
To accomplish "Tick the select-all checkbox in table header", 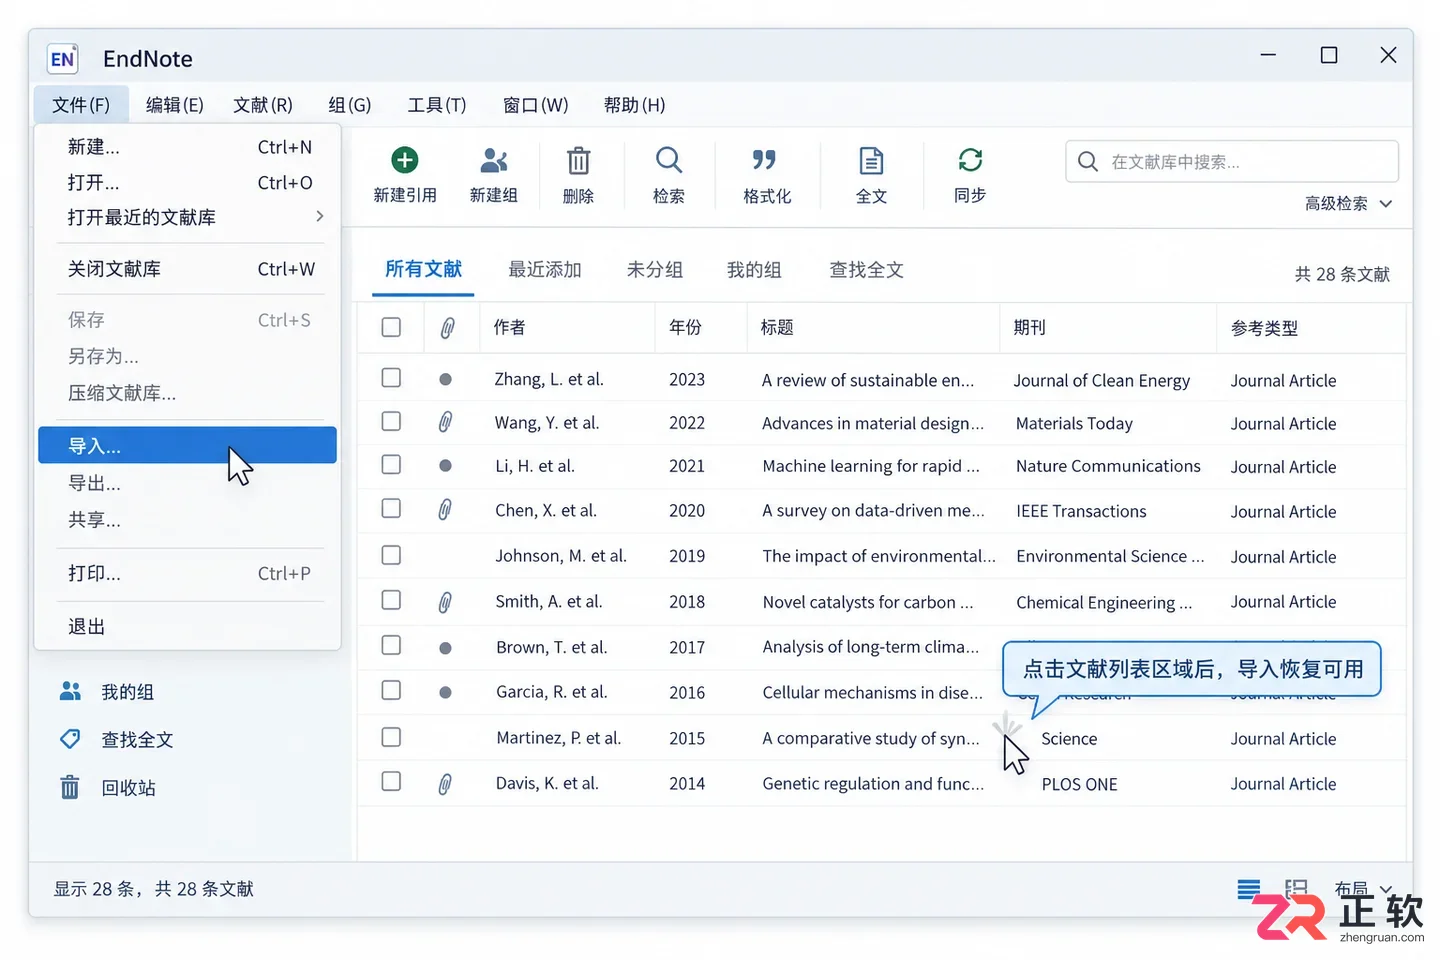I will click(x=391, y=327).
